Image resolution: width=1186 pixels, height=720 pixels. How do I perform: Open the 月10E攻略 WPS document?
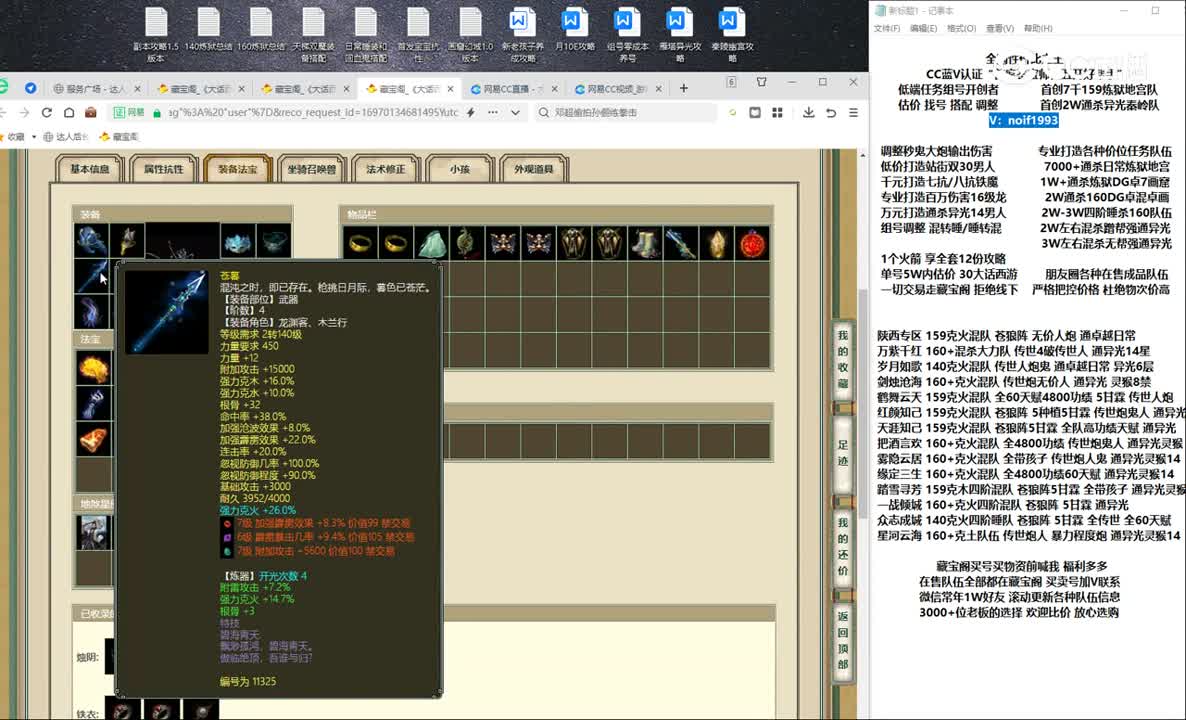tap(573, 30)
